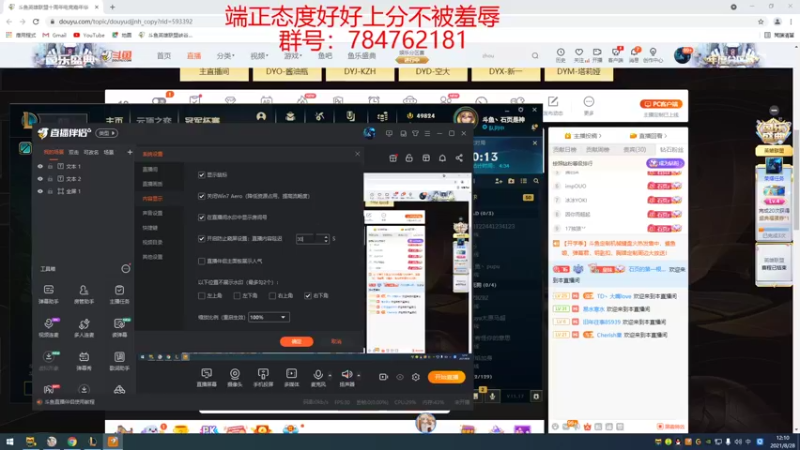Expand the mode switch pill next to logo
Image resolution: width=800 pixels, height=450 pixels.
pos(107,133)
